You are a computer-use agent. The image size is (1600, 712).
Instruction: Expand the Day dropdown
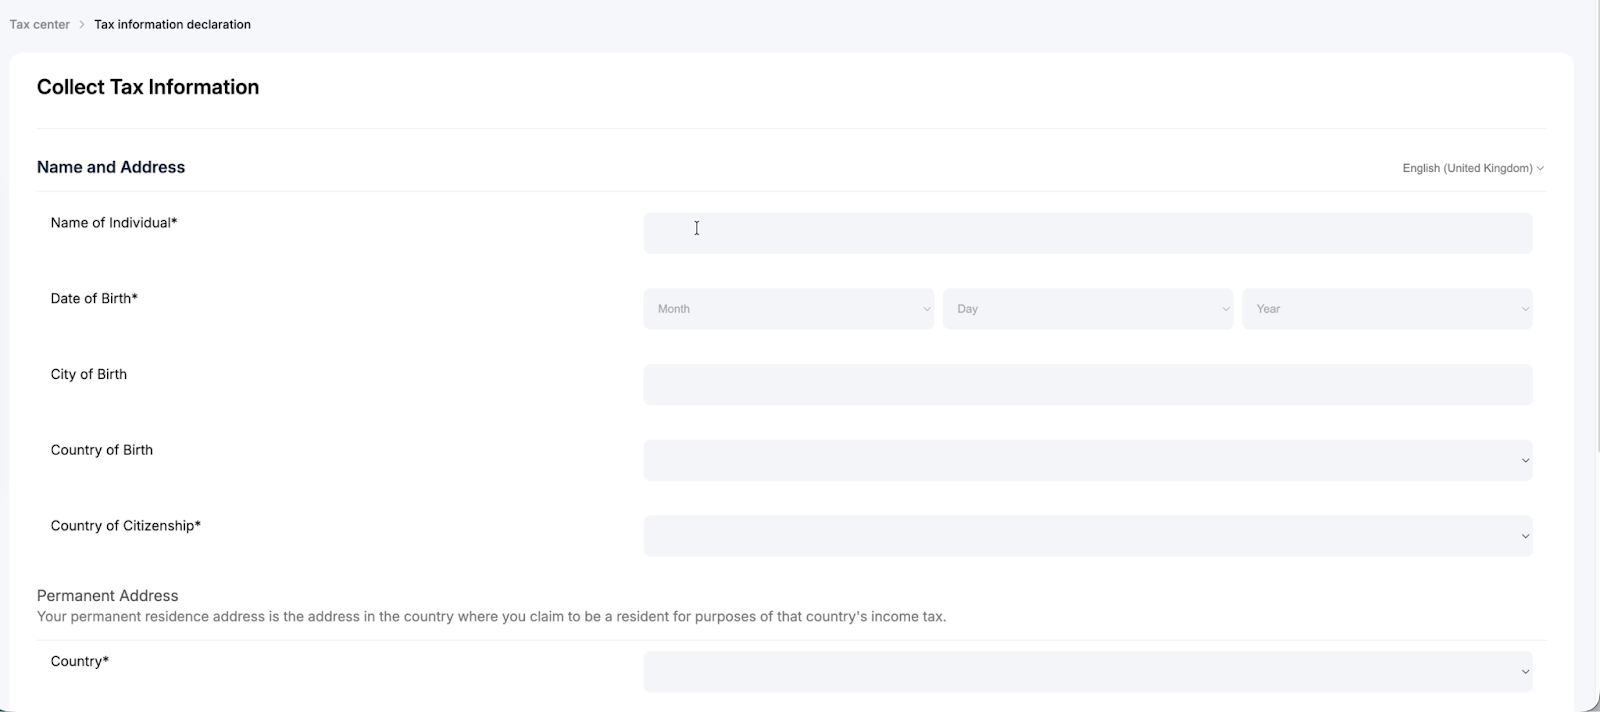coord(1087,309)
